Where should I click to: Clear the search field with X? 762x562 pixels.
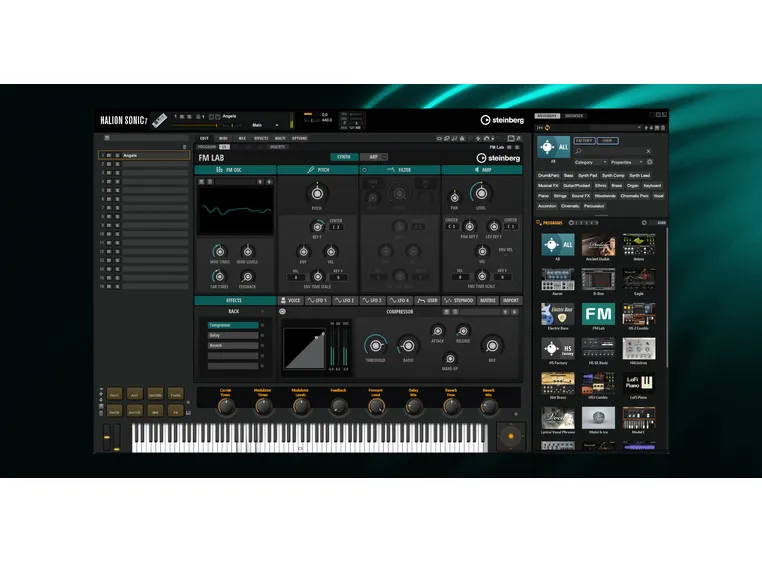click(x=648, y=151)
